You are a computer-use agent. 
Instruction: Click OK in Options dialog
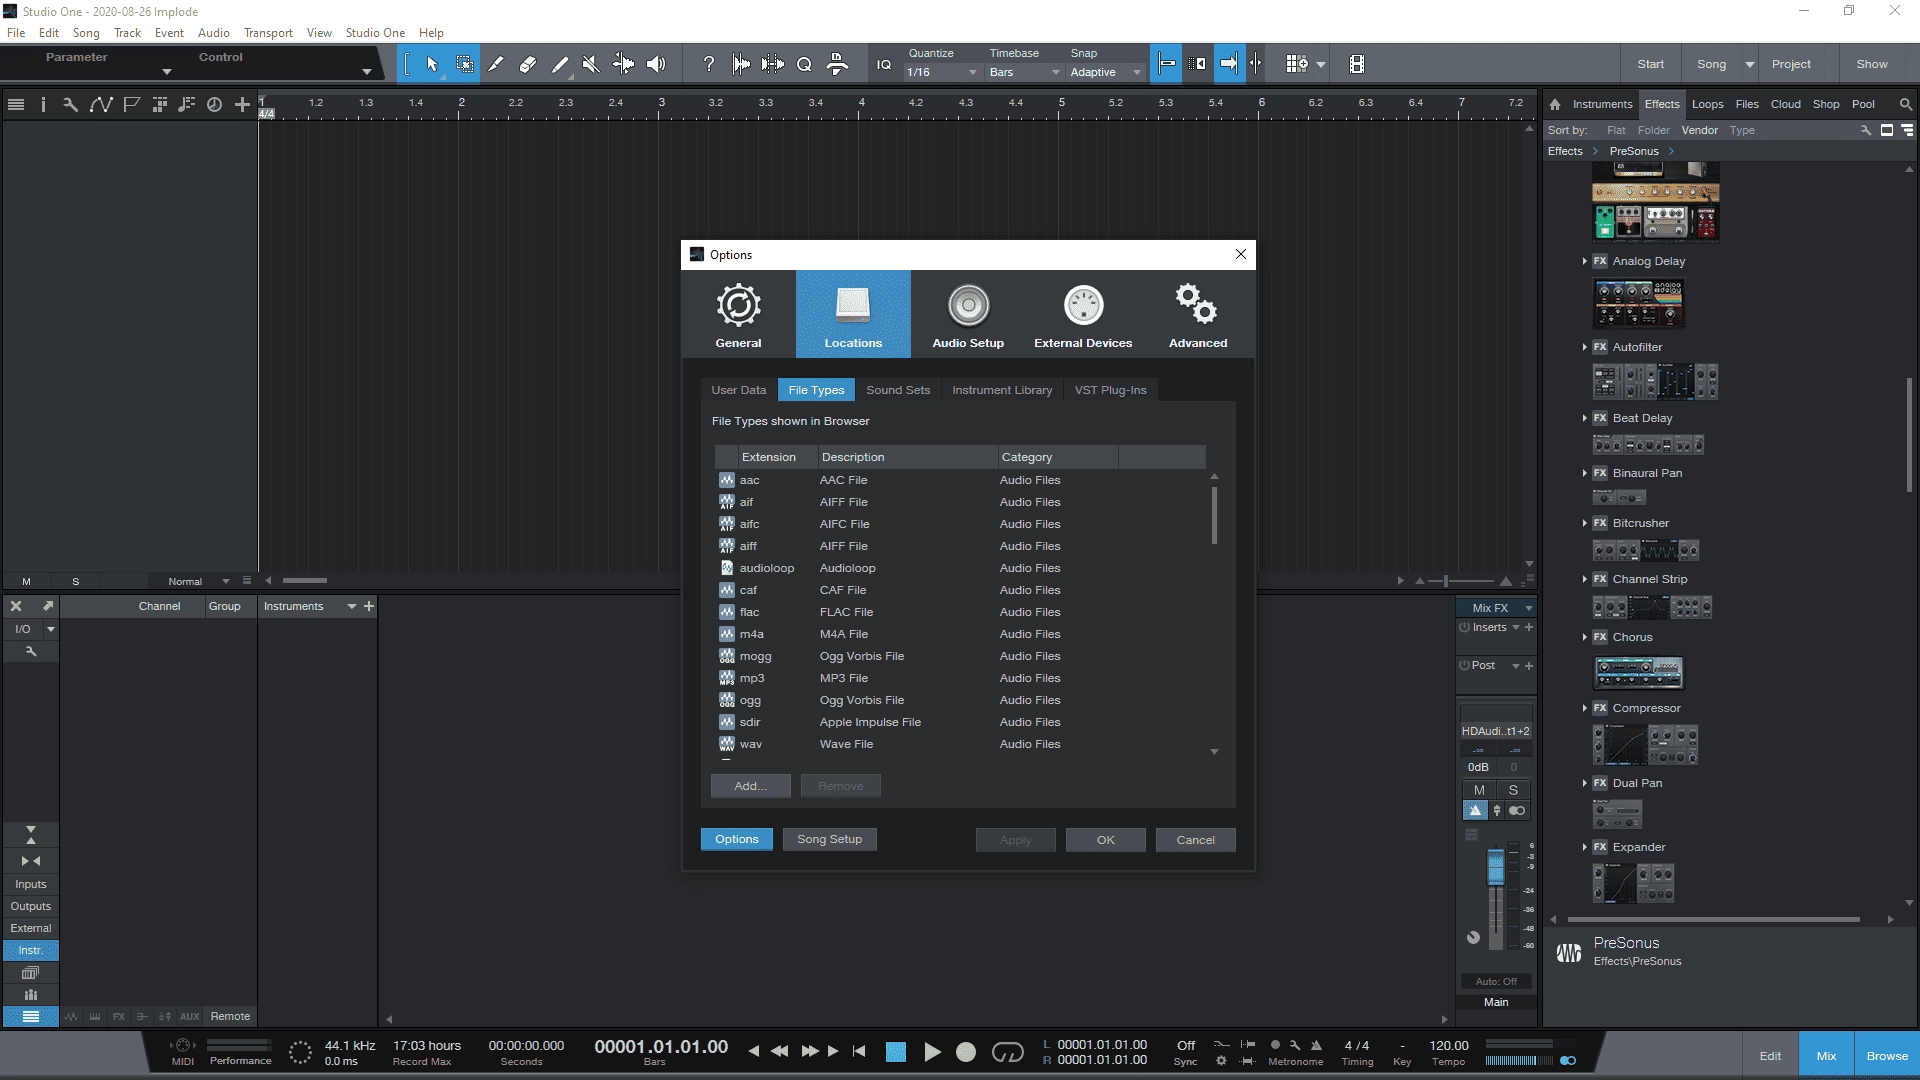pos(1105,840)
